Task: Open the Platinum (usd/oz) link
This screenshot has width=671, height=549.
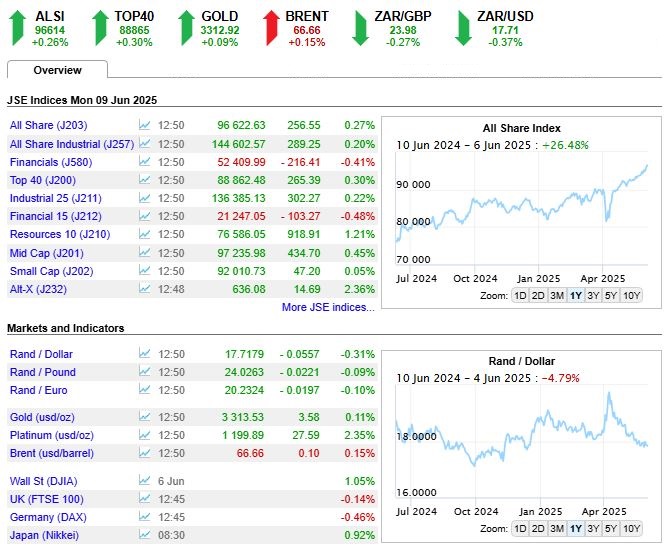Action: pyautogui.click(x=52, y=435)
